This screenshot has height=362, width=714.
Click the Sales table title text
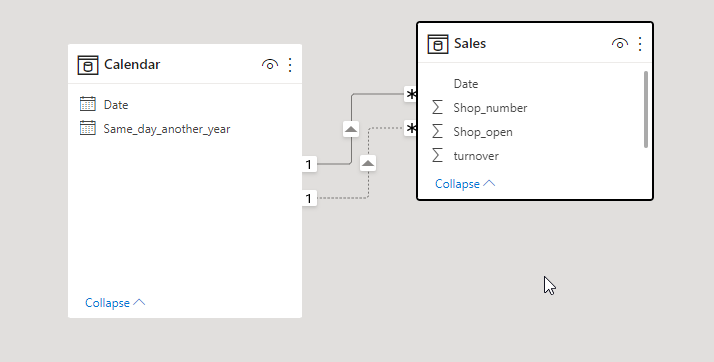click(470, 44)
